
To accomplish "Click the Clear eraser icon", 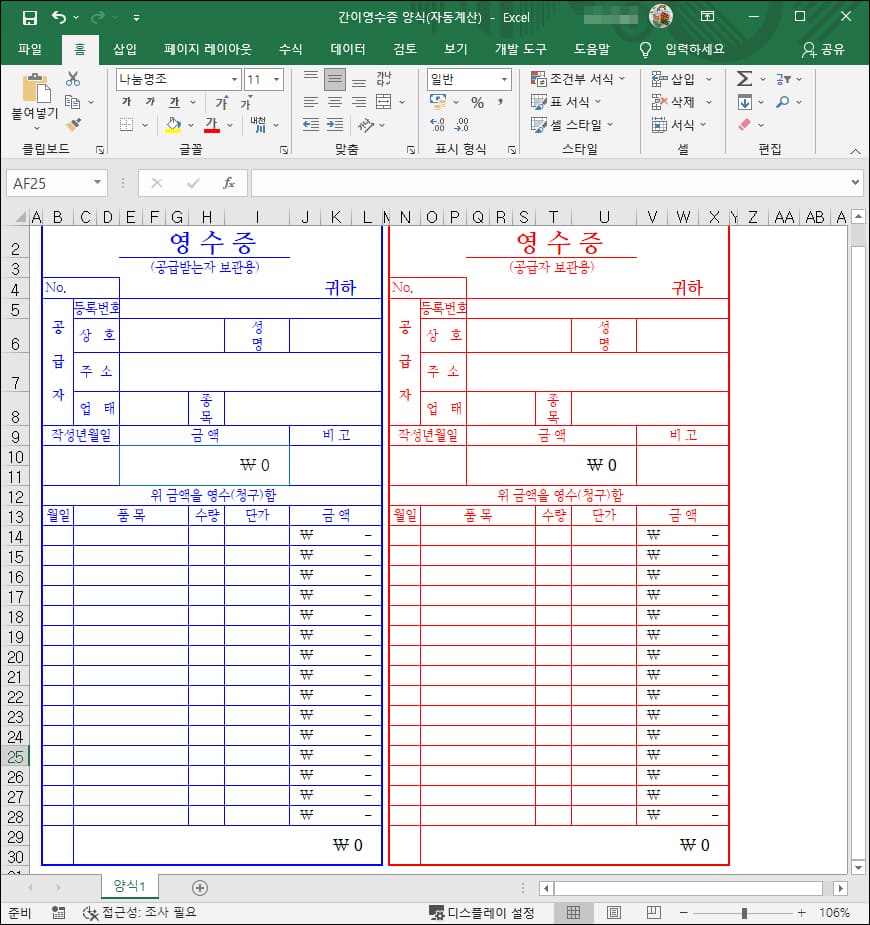I will coord(745,124).
